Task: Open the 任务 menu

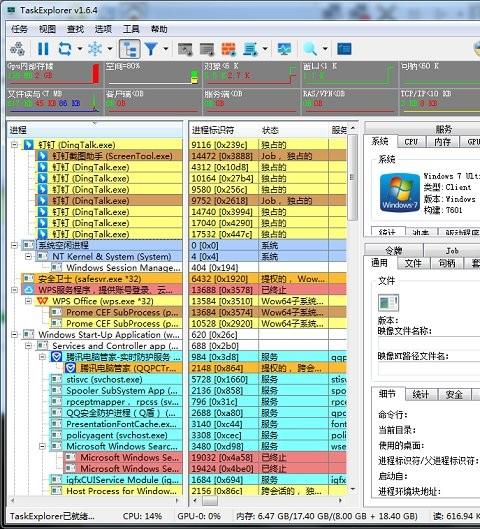Action: pos(19,29)
